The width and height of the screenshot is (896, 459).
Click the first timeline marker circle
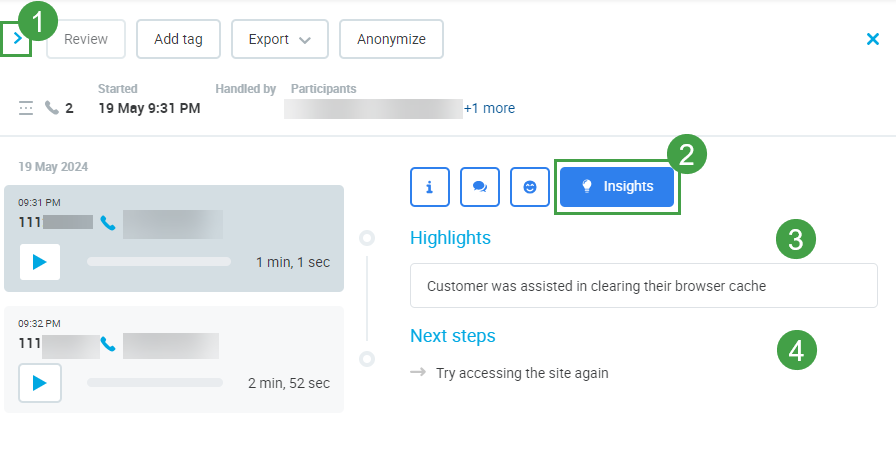click(x=367, y=238)
